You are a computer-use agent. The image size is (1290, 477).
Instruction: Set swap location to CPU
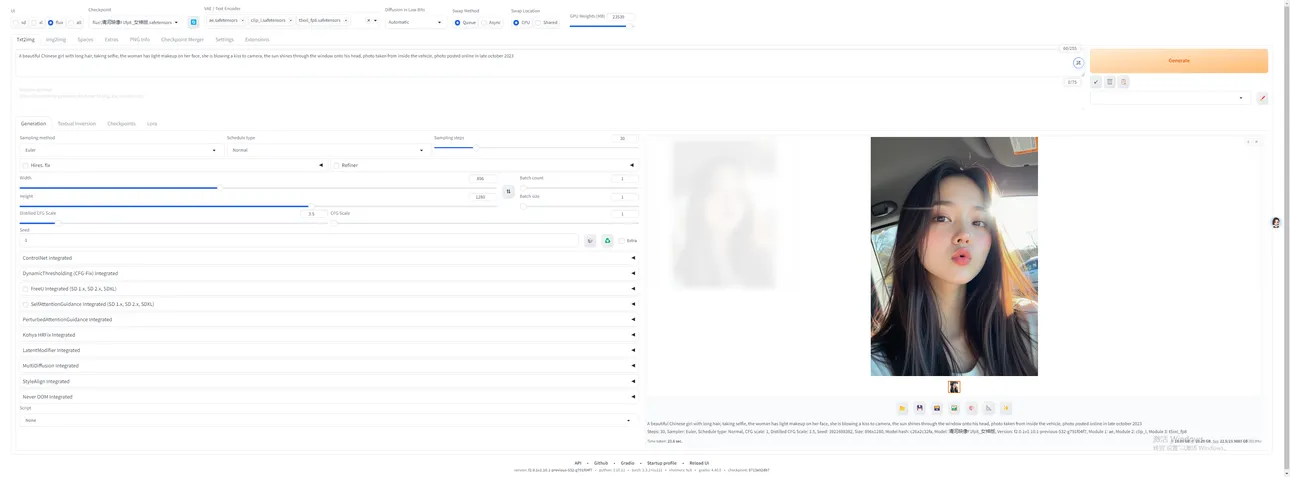(x=516, y=22)
